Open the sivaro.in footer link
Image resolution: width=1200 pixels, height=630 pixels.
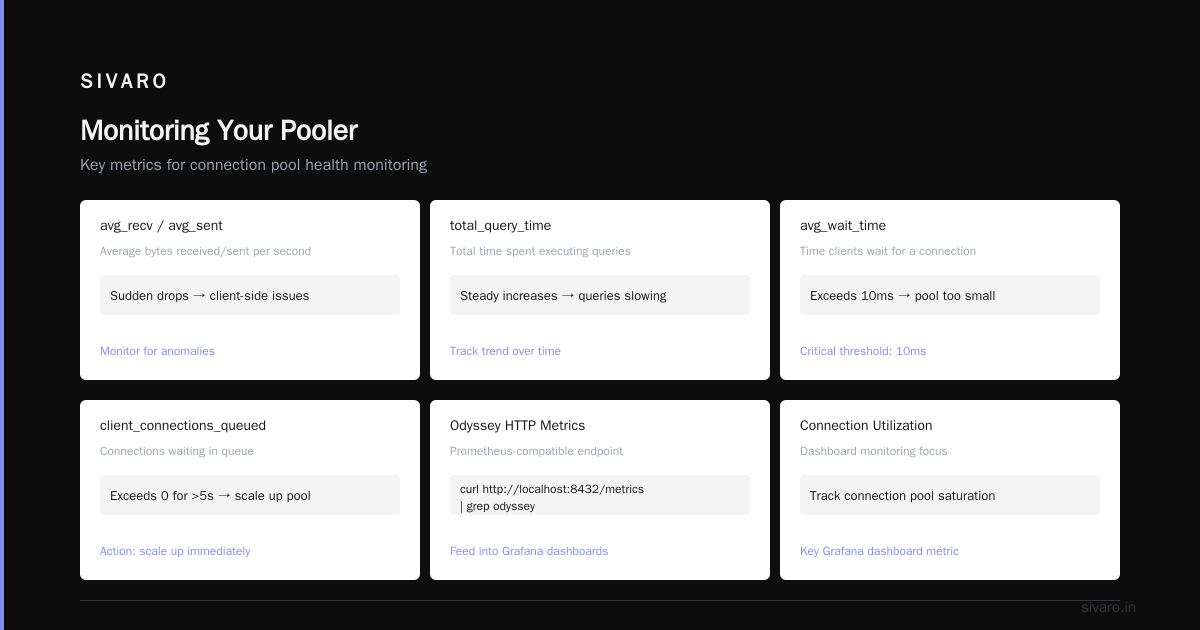pos(1108,607)
